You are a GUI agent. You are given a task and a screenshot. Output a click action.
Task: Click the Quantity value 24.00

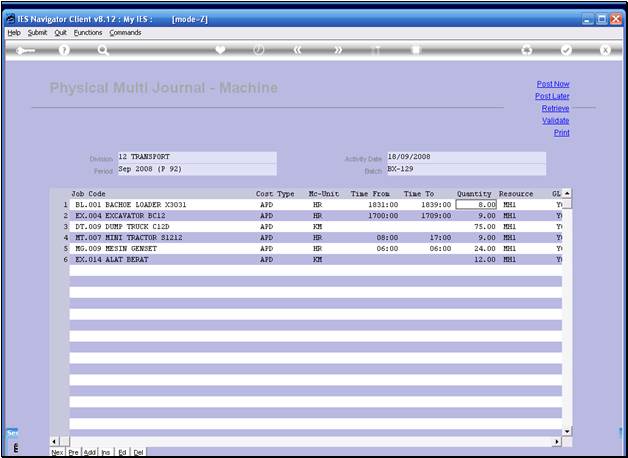[484, 249]
